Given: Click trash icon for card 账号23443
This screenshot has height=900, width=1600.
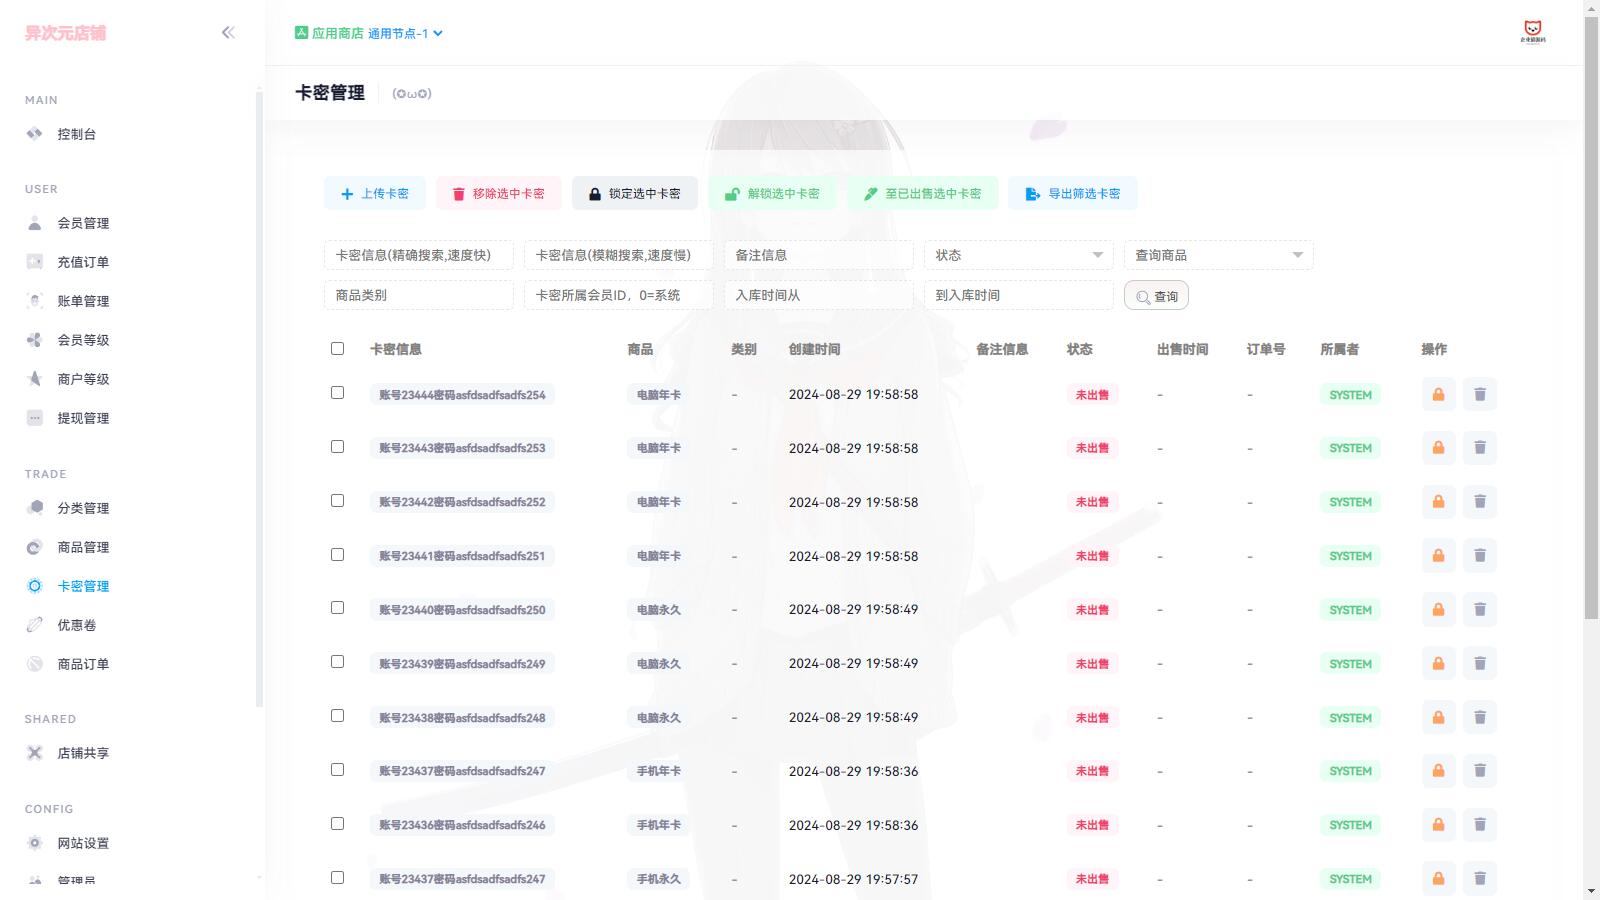Looking at the screenshot, I should pyautogui.click(x=1480, y=448).
